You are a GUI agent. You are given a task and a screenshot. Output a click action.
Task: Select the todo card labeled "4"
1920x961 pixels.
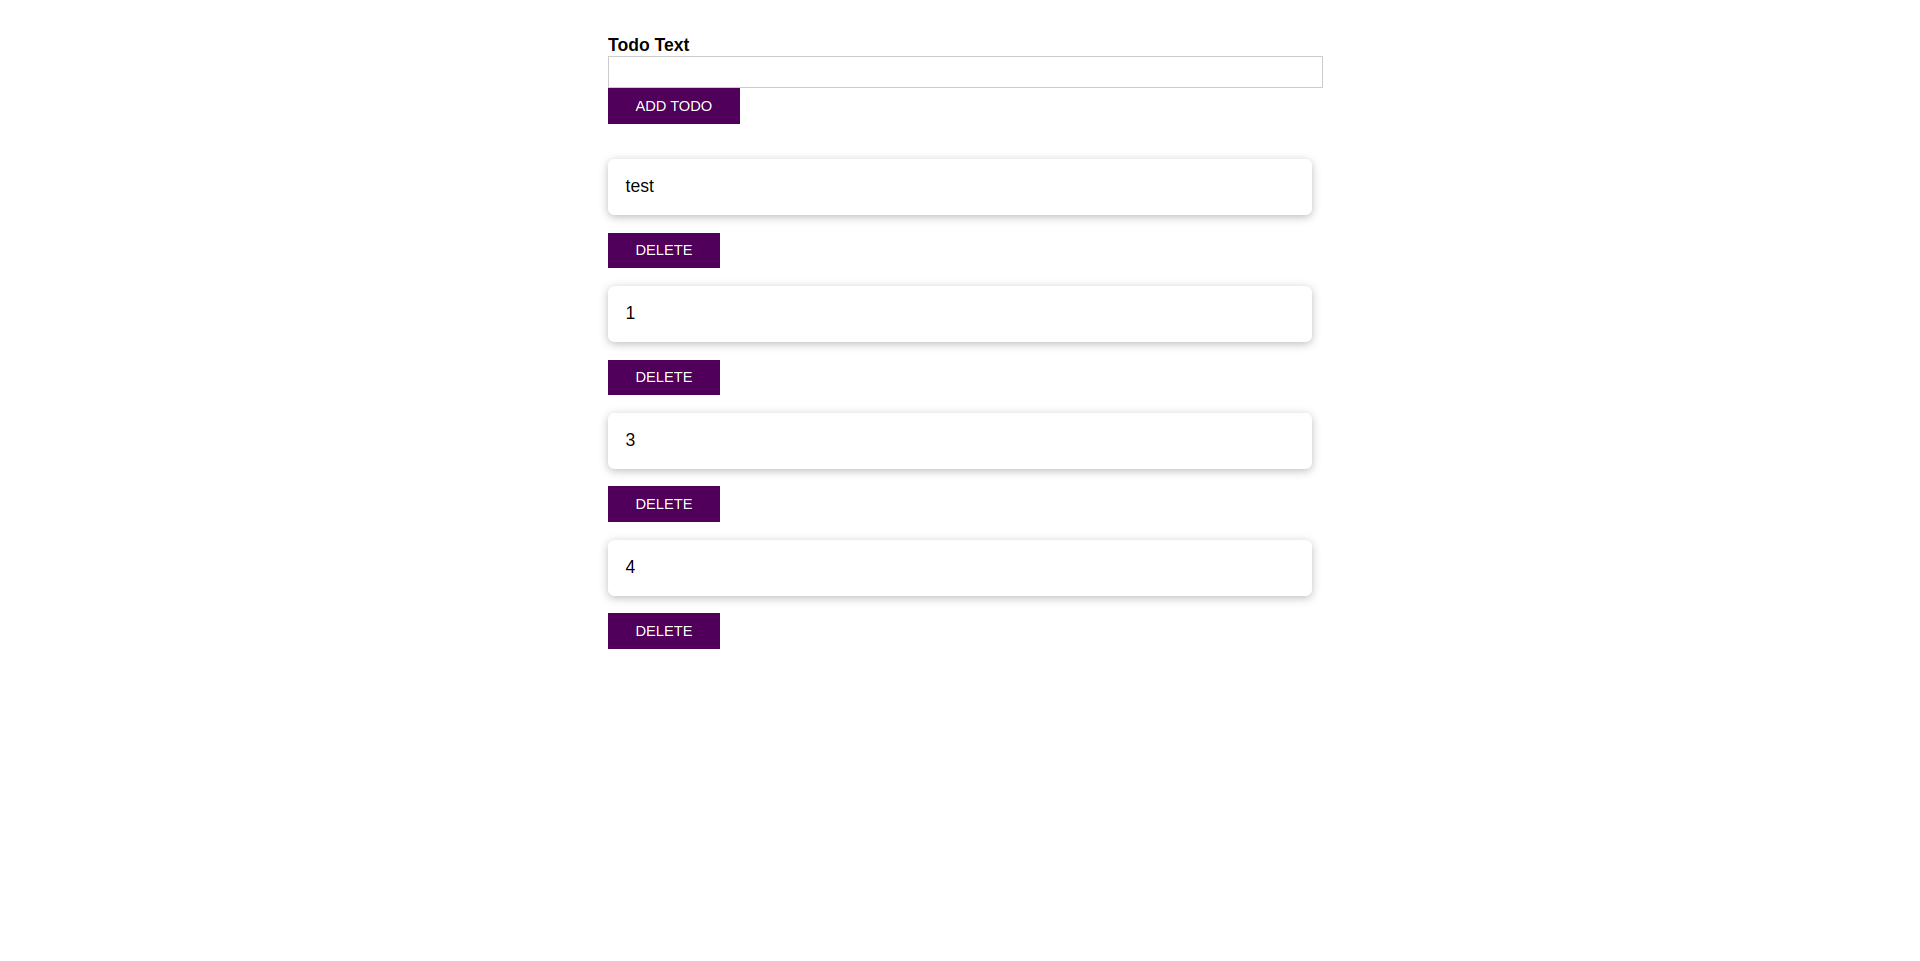coord(959,567)
